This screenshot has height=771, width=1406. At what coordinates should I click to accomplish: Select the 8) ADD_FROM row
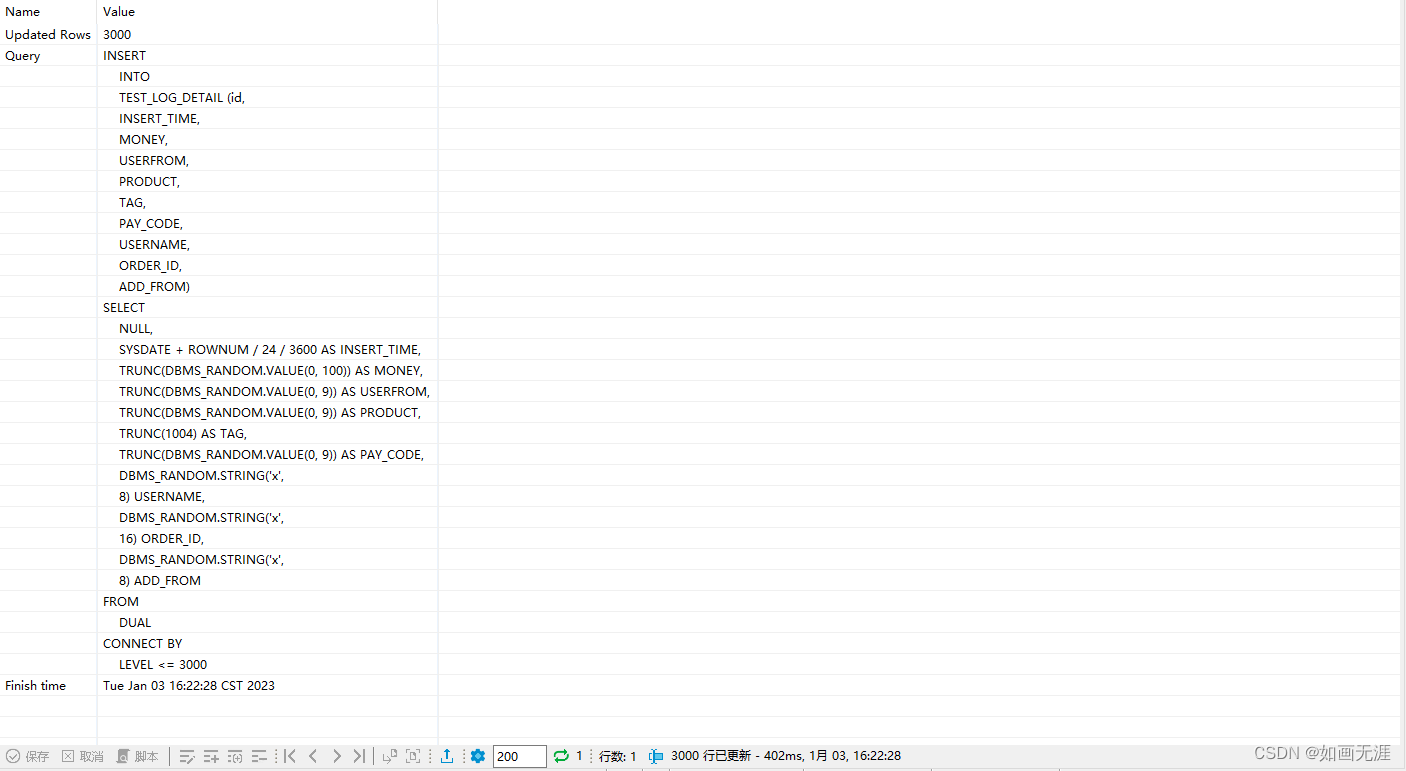click(267, 580)
